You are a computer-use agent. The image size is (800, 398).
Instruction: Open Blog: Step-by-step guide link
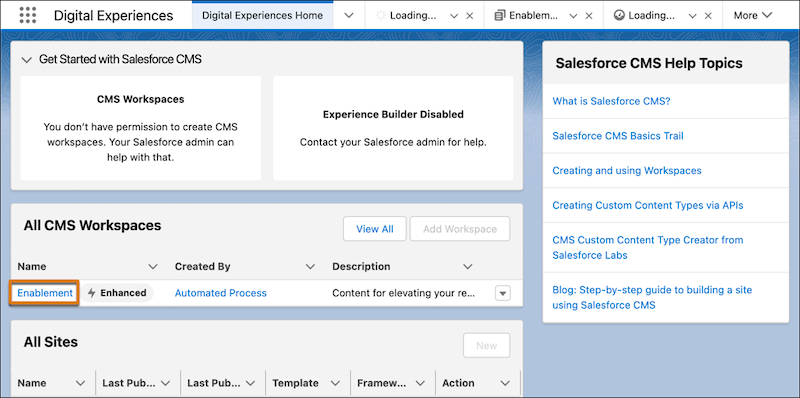(x=652, y=297)
